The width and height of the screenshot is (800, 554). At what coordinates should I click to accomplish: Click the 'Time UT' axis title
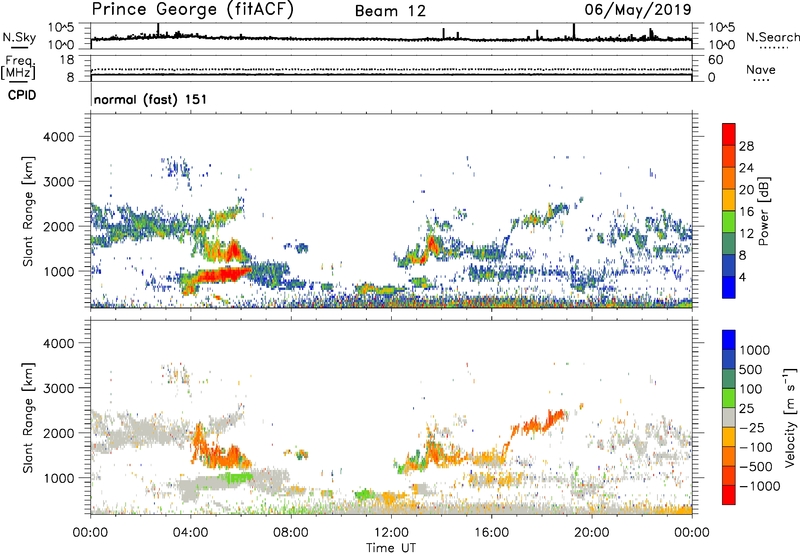391,548
